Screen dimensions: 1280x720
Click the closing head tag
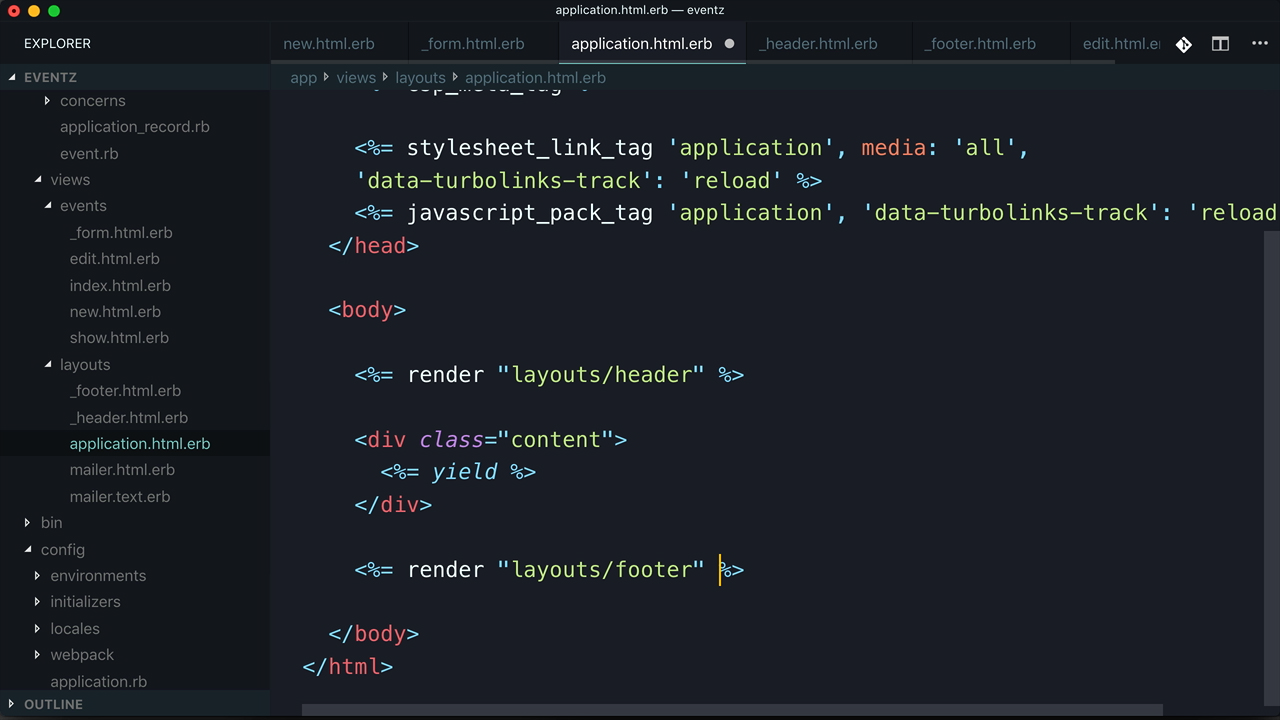(374, 246)
